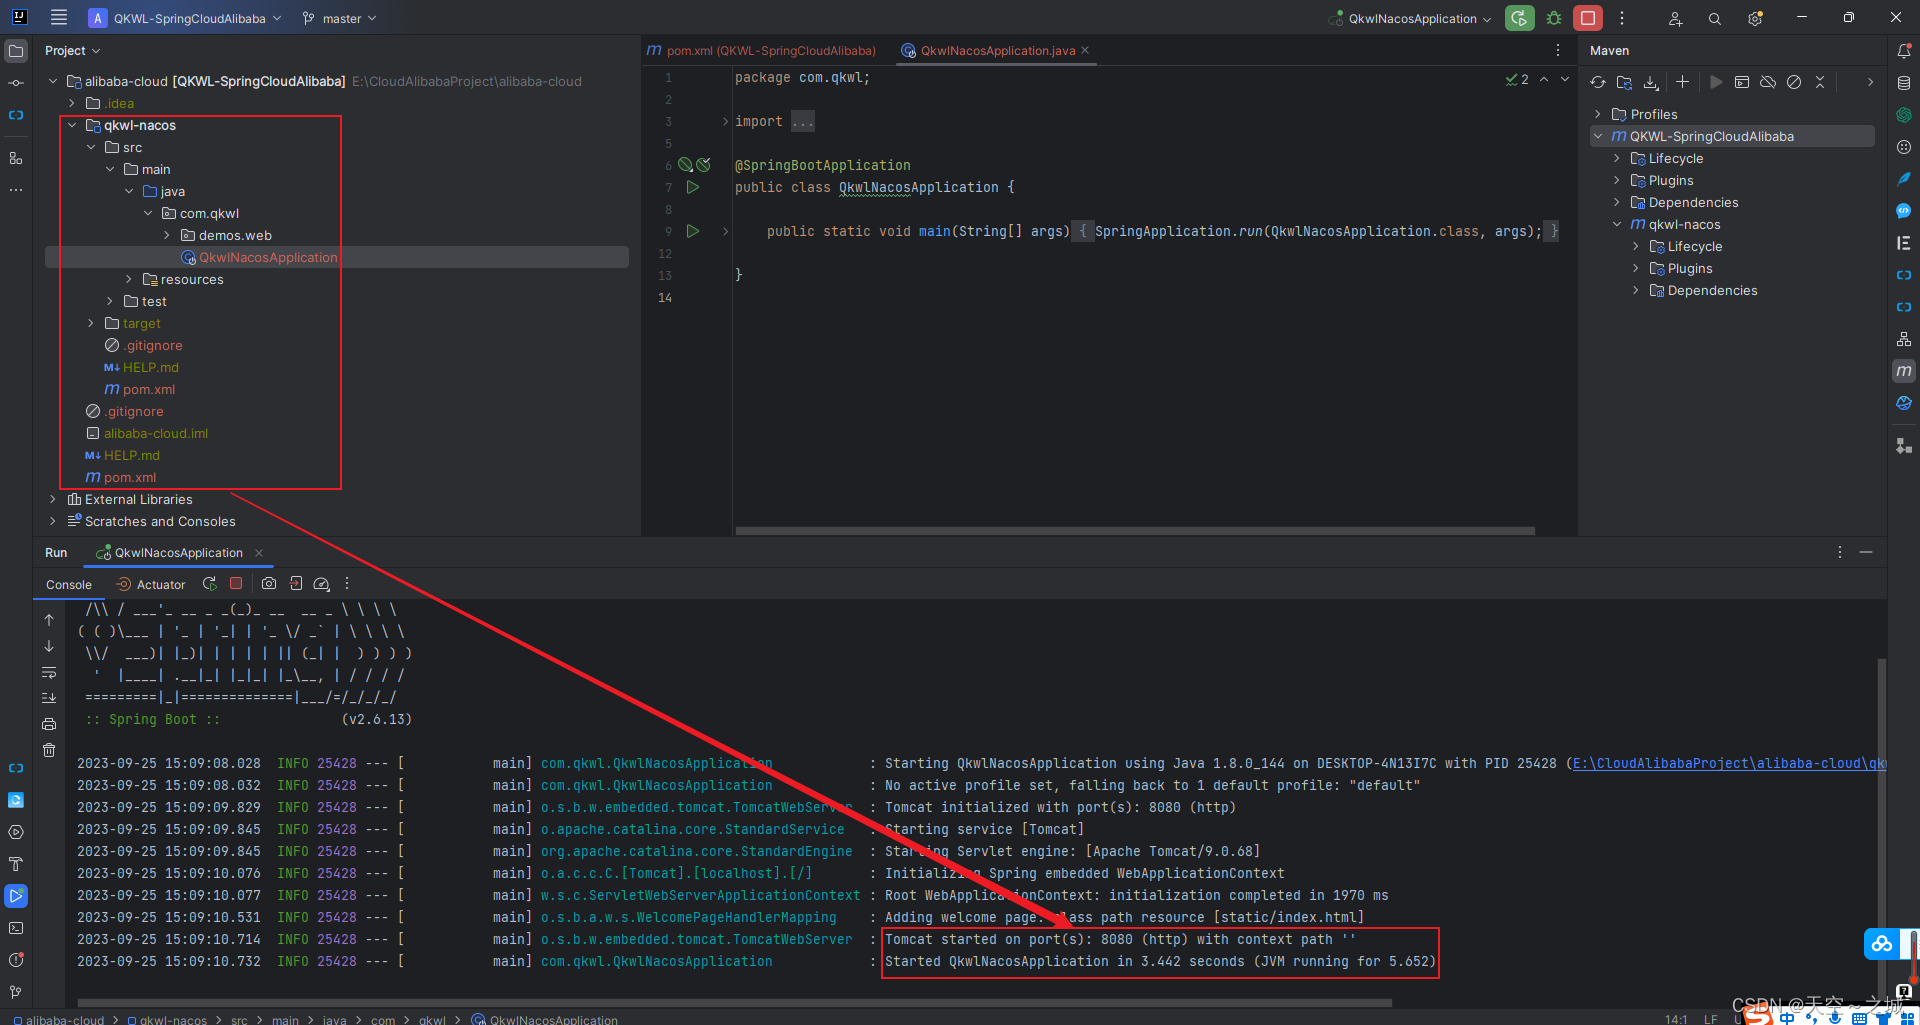Toggle the Run tool window button on left
Screen dimensions: 1920x1025
click(x=16, y=896)
